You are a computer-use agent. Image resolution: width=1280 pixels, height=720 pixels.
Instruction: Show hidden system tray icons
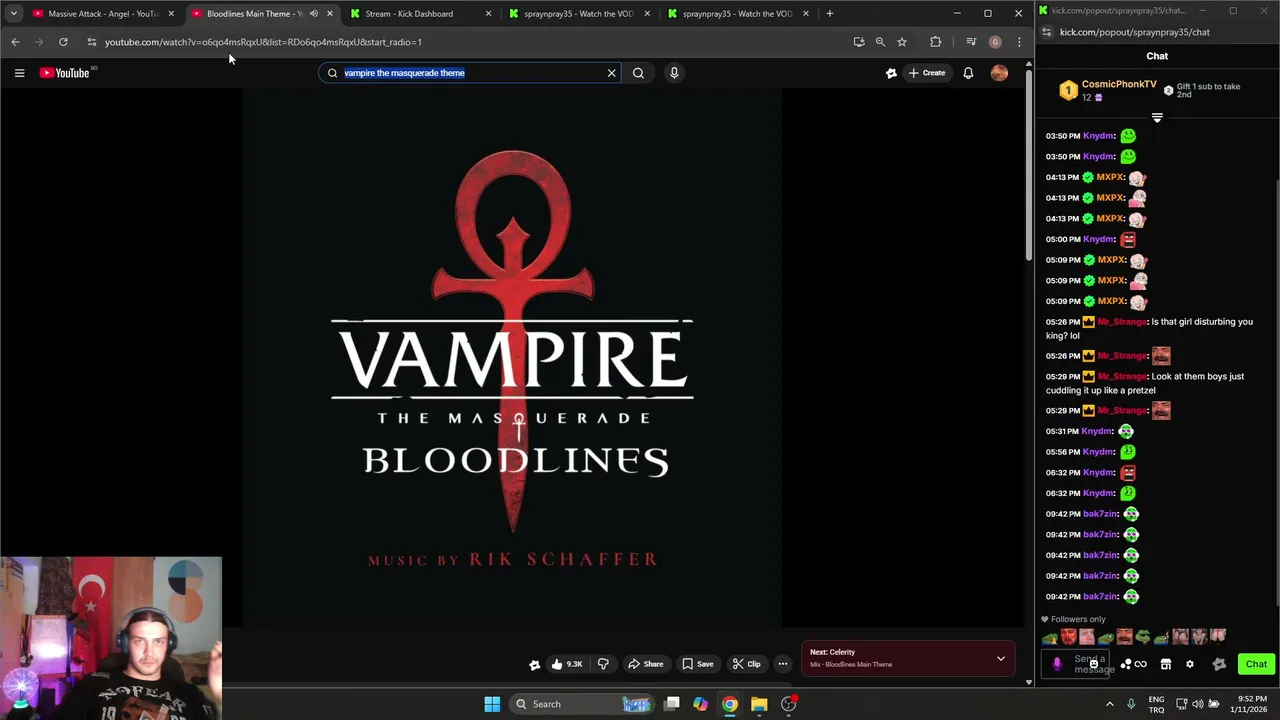pyautogui.click(x=1109, y=704)
